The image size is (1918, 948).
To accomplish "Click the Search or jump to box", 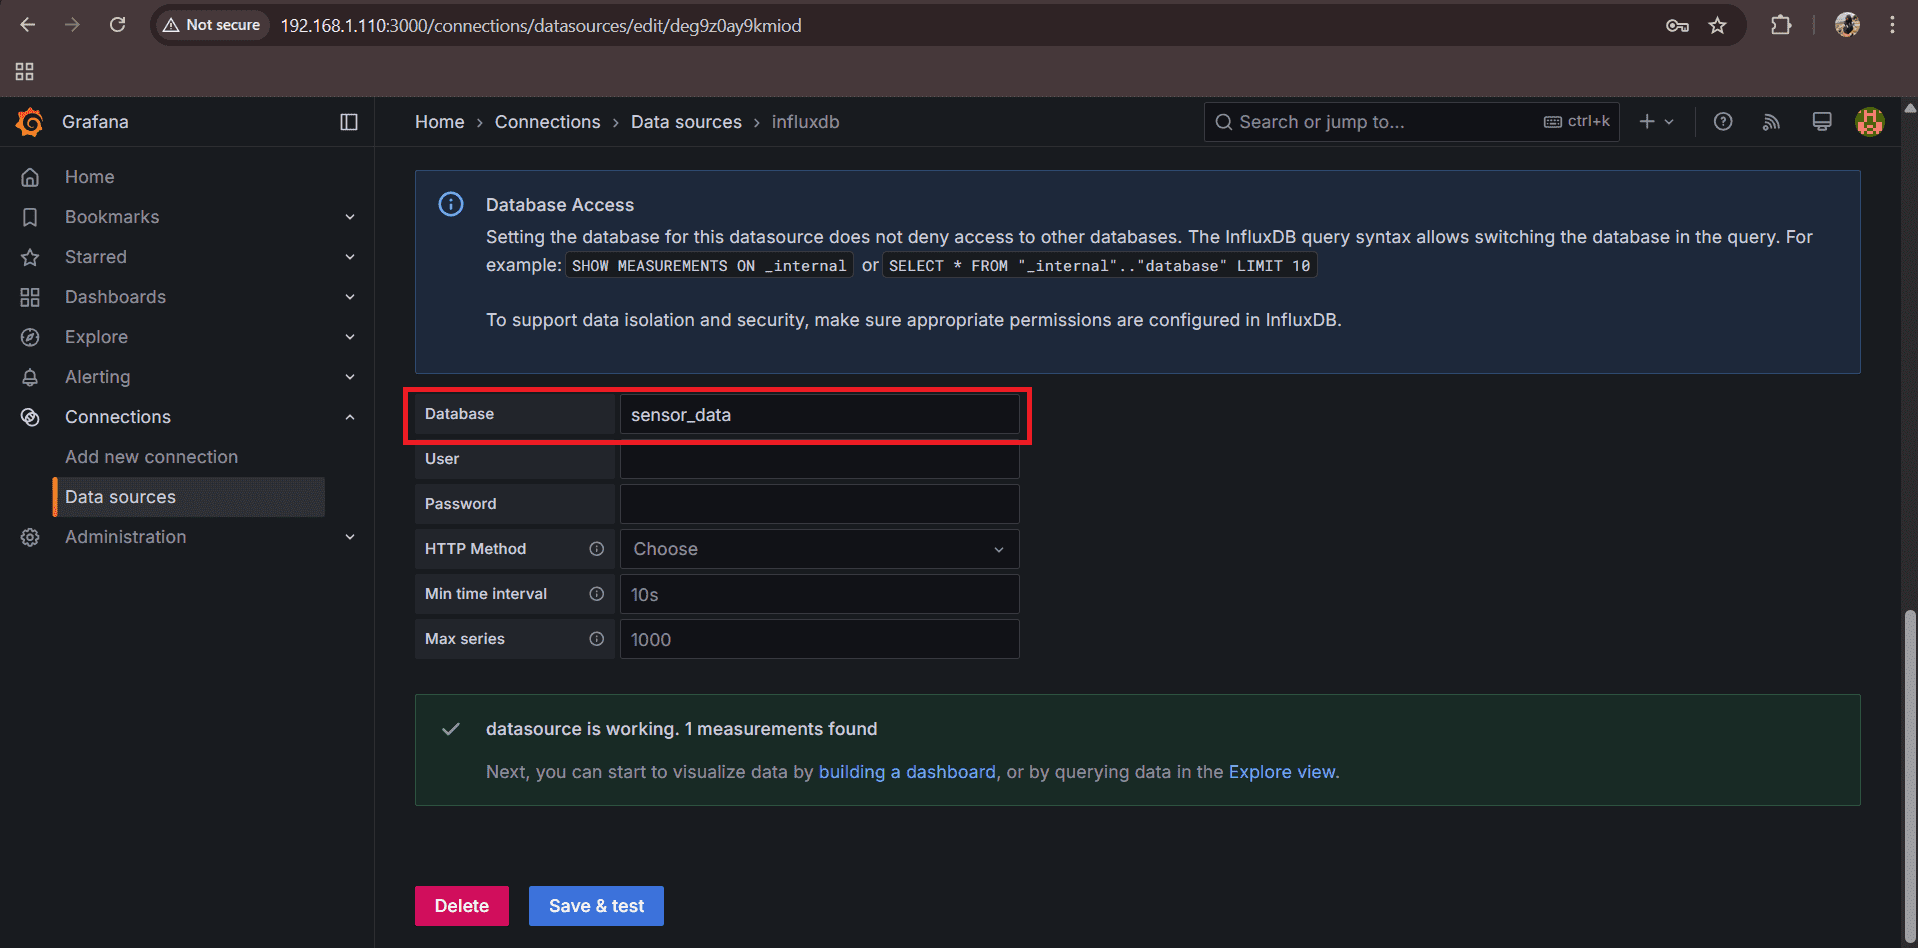I will tap(1380, 122).
